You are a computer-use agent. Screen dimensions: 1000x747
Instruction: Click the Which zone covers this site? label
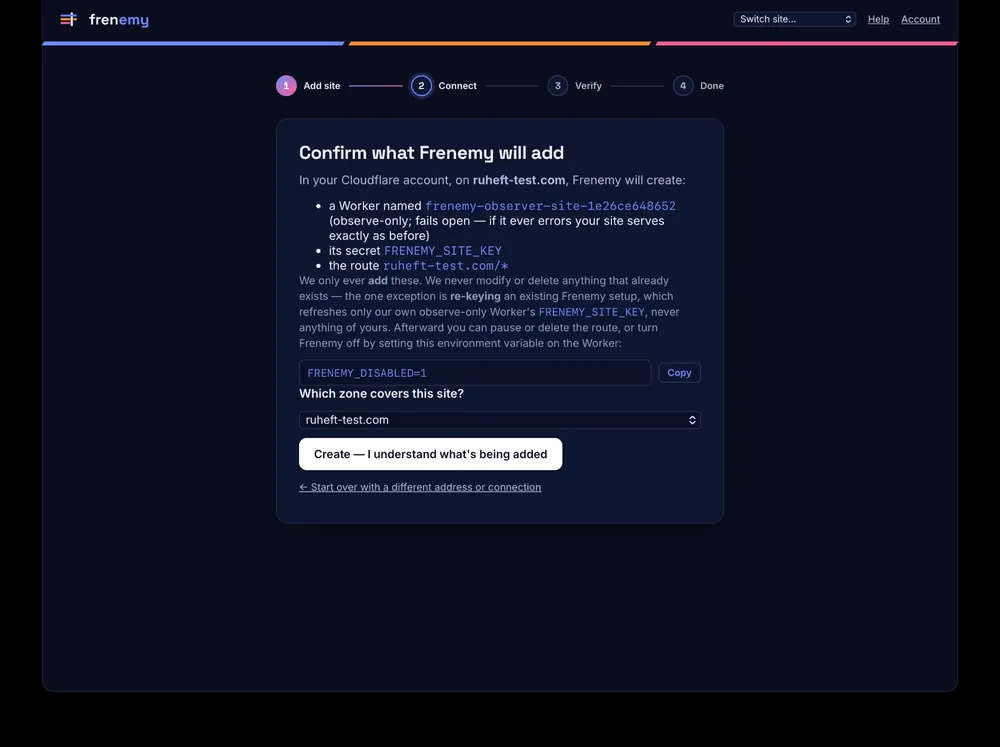click(381, 394)
